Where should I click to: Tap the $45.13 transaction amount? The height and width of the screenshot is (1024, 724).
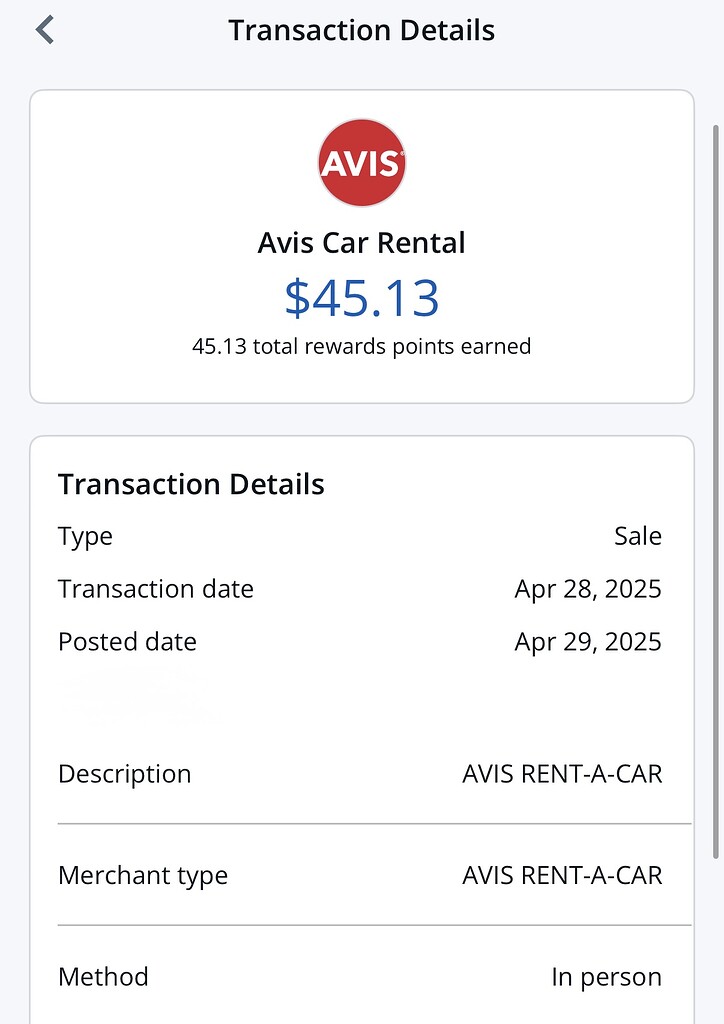[361, 298]
